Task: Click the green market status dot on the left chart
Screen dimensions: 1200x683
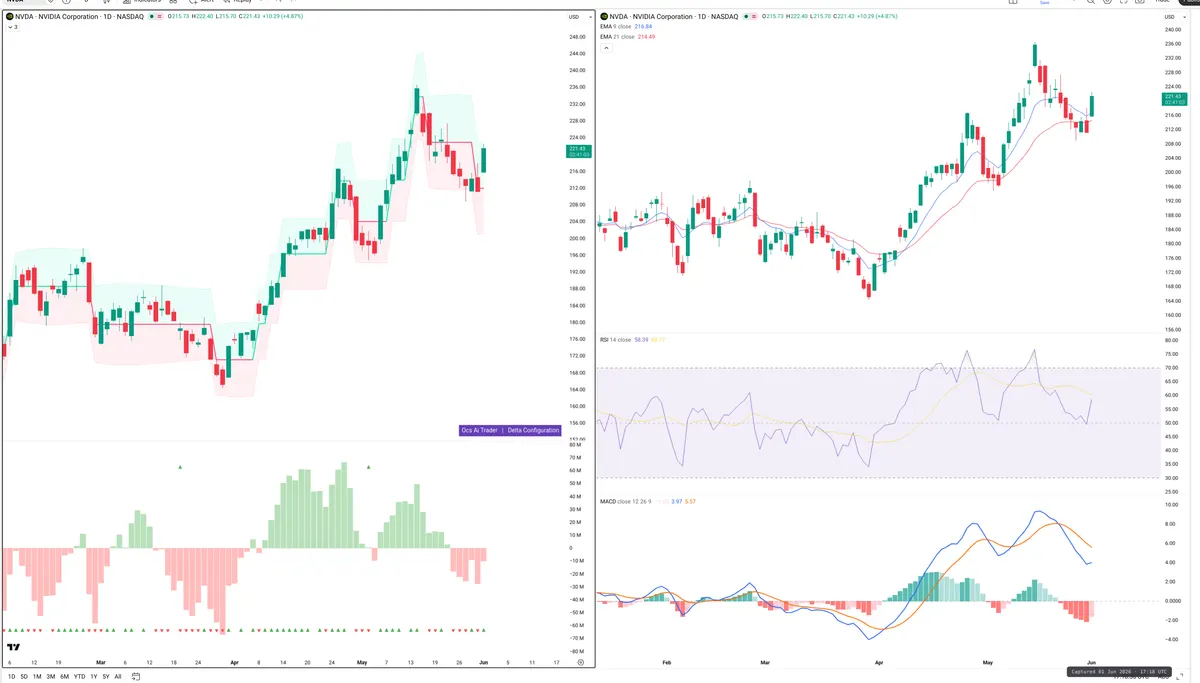Action: pyautogui.click(x=151, y=17)
